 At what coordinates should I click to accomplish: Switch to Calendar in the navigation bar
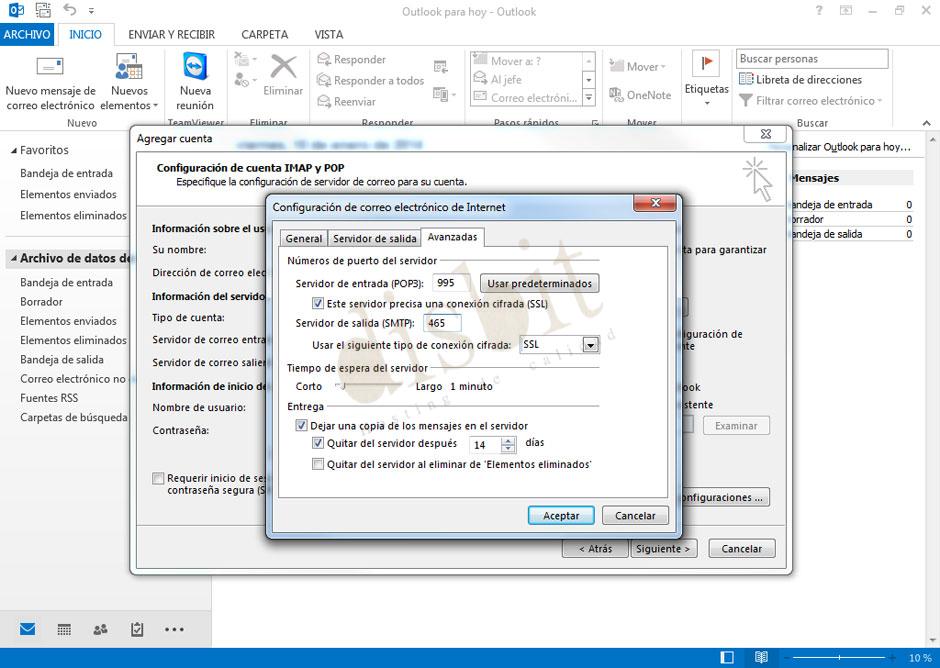coord(63,629)
